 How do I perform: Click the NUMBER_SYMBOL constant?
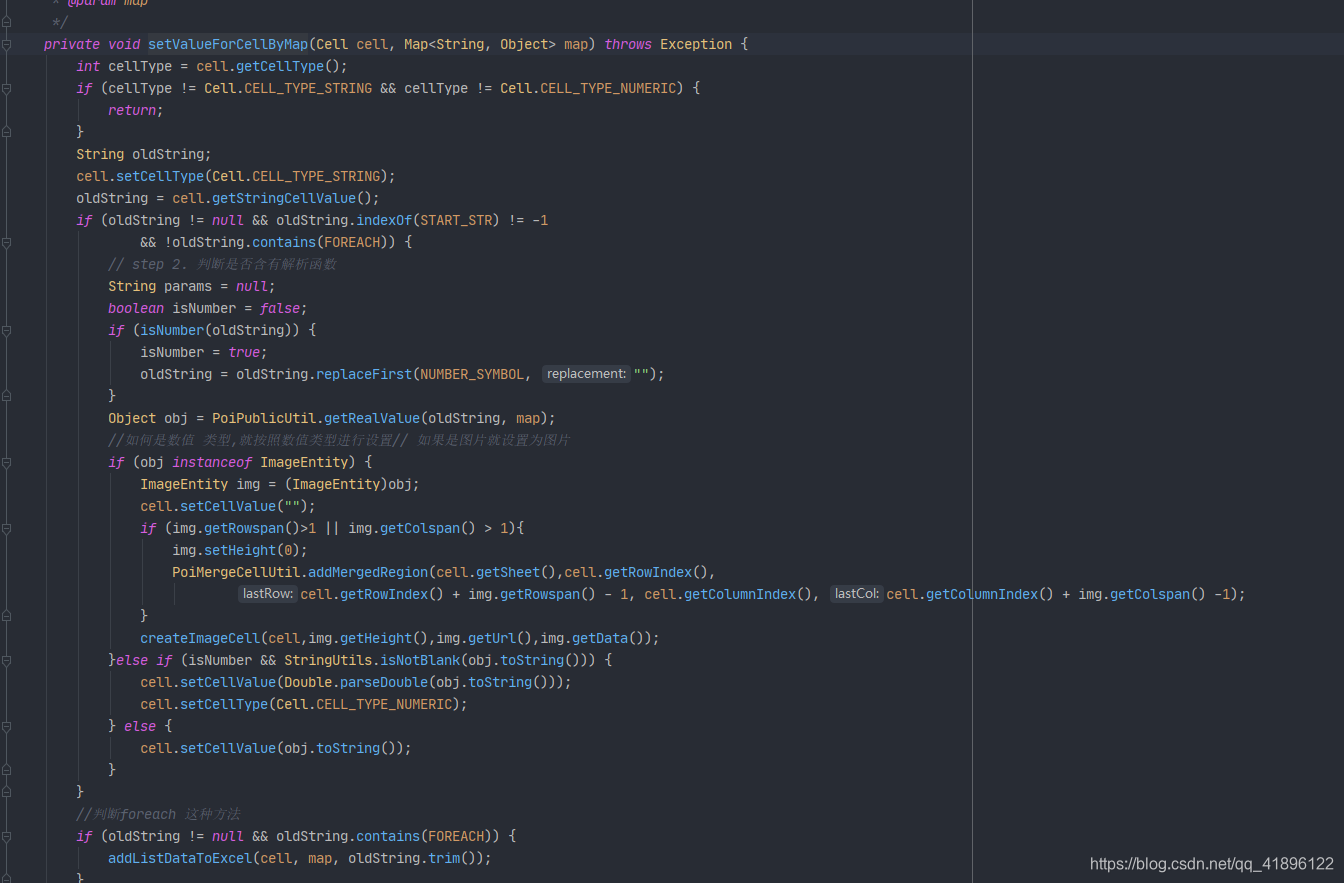click(x=472, y=374)
